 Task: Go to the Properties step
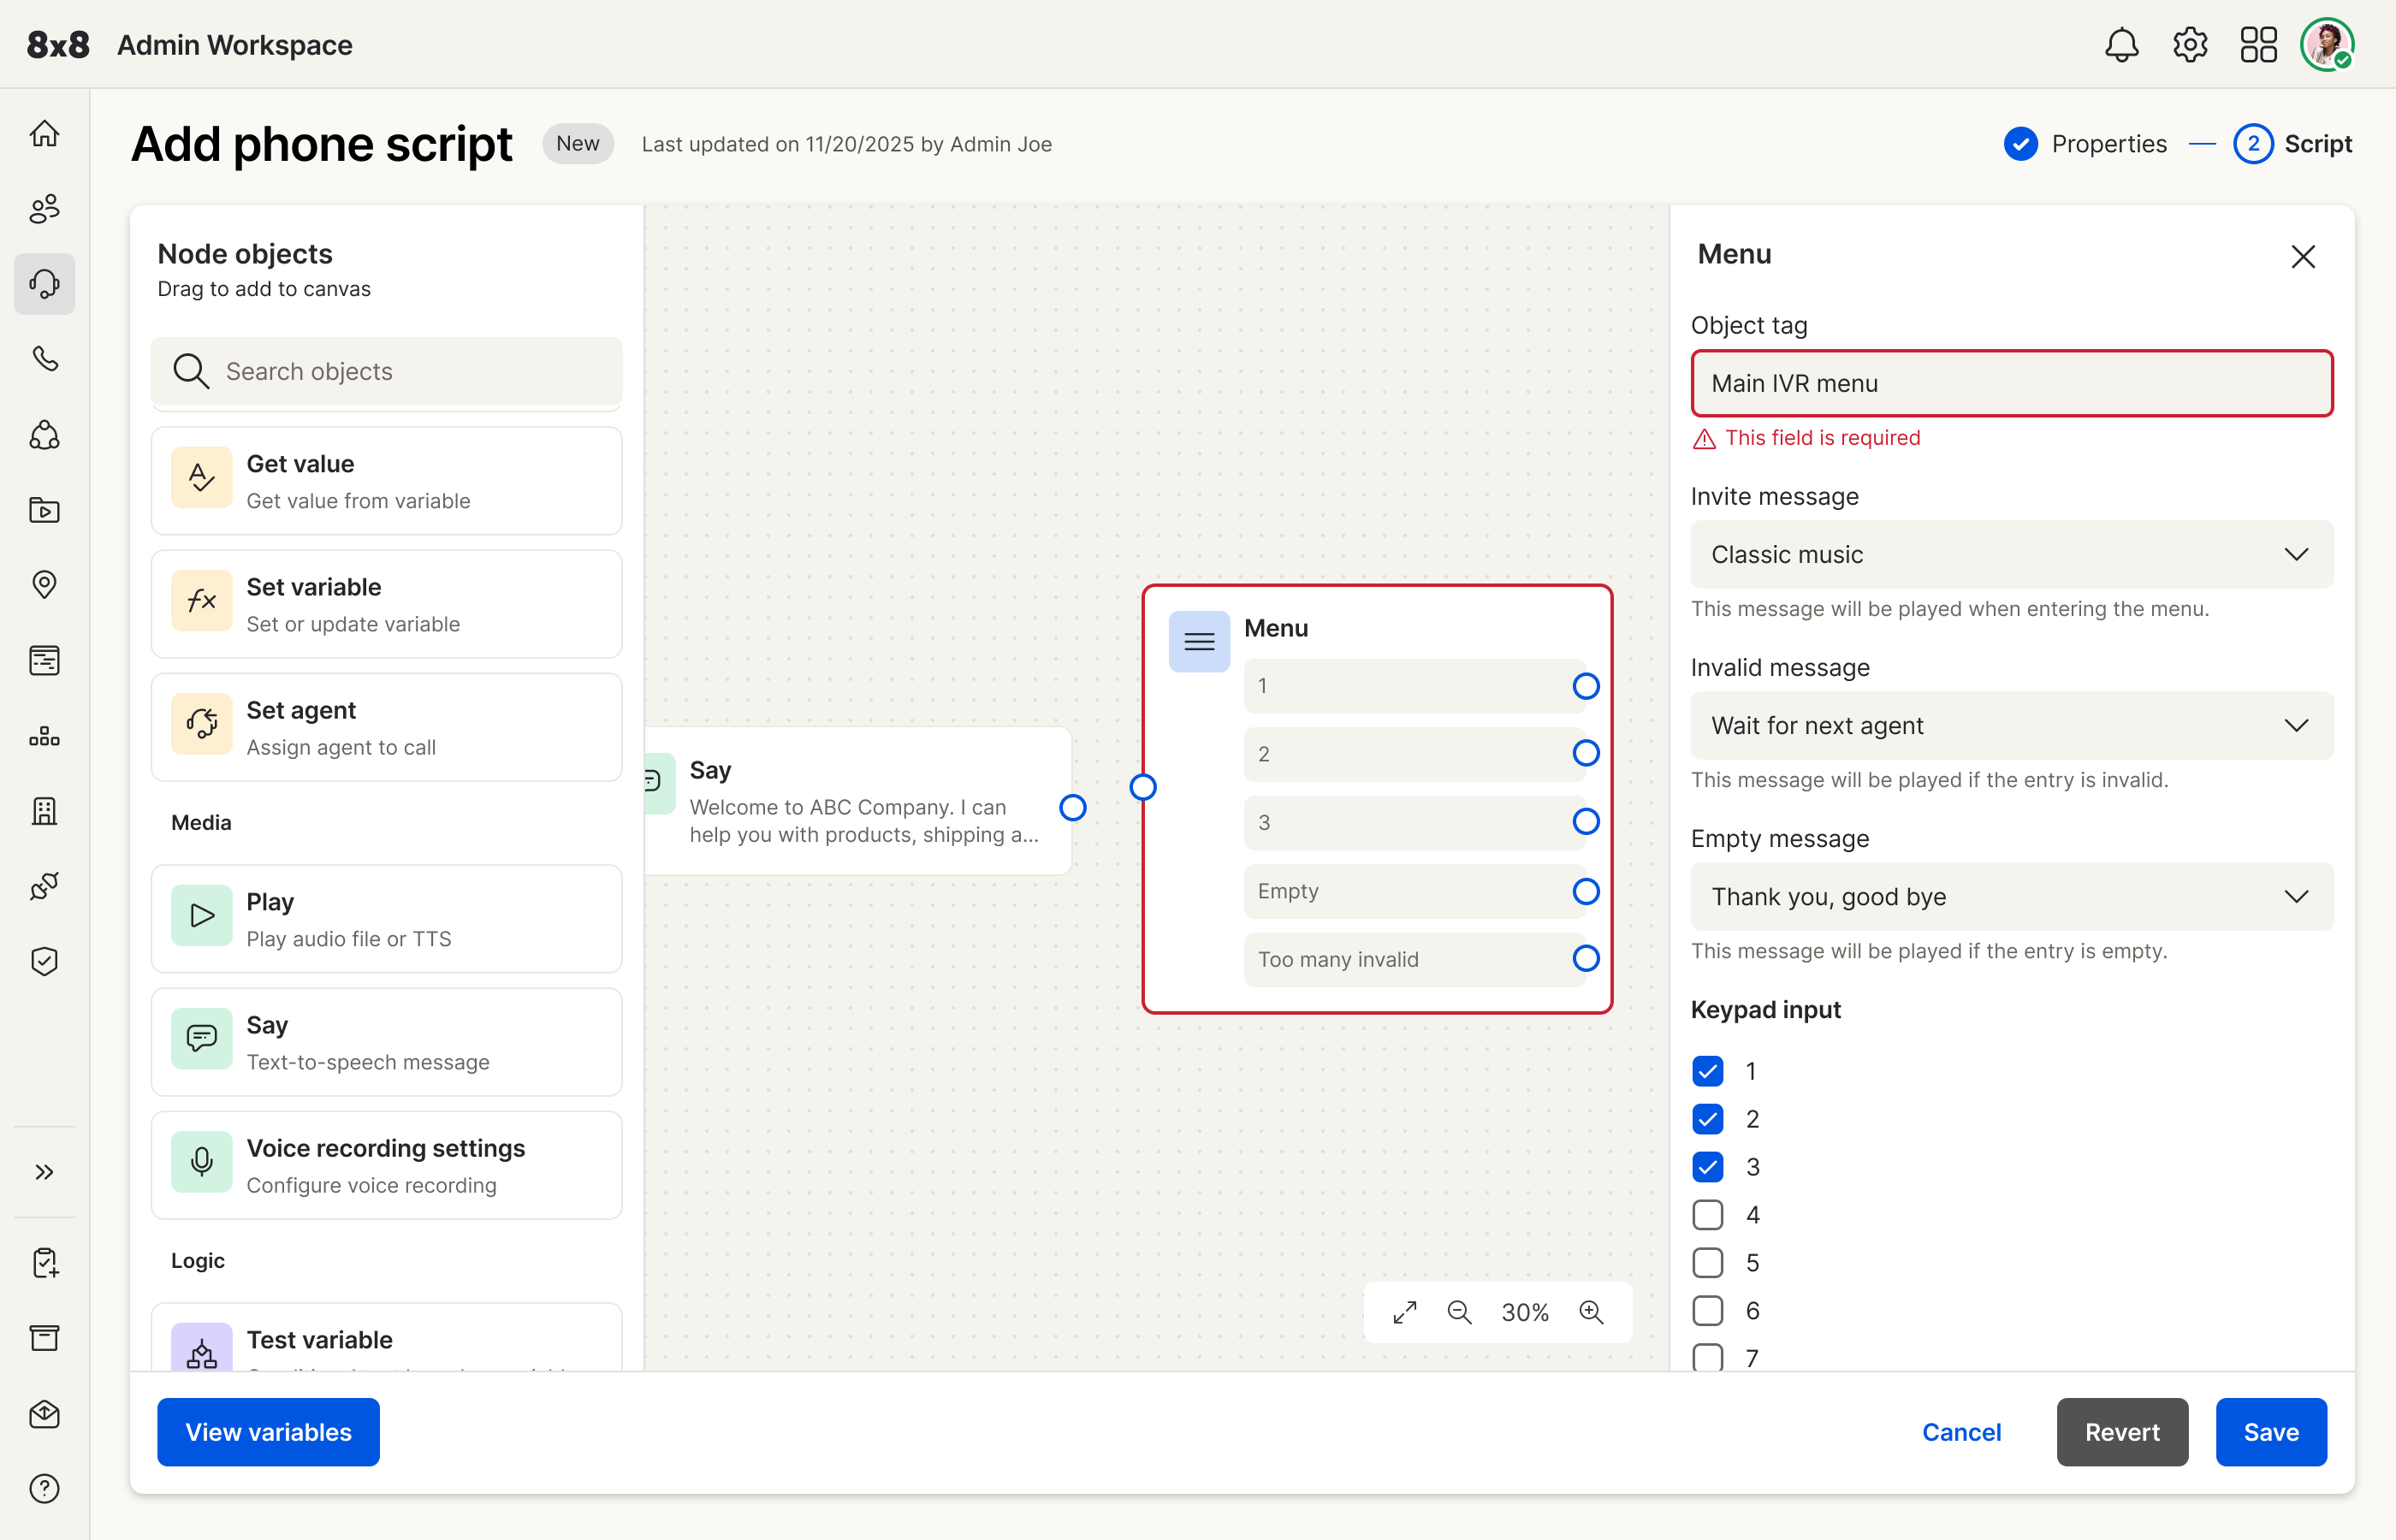[2086, 144]
